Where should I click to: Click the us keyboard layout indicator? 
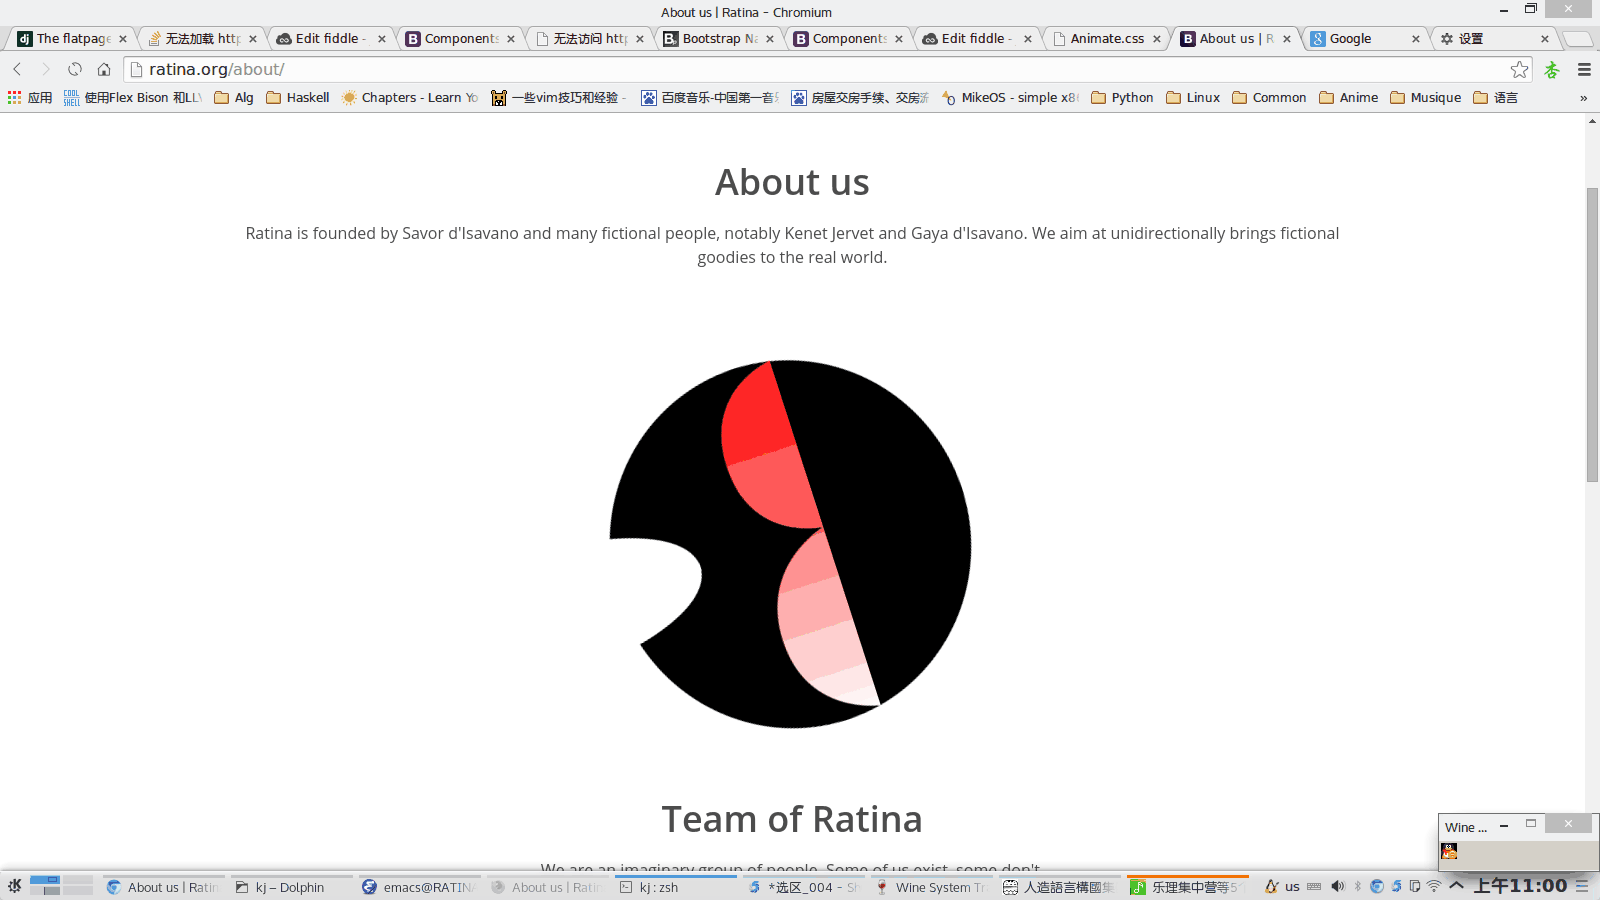1292,887
